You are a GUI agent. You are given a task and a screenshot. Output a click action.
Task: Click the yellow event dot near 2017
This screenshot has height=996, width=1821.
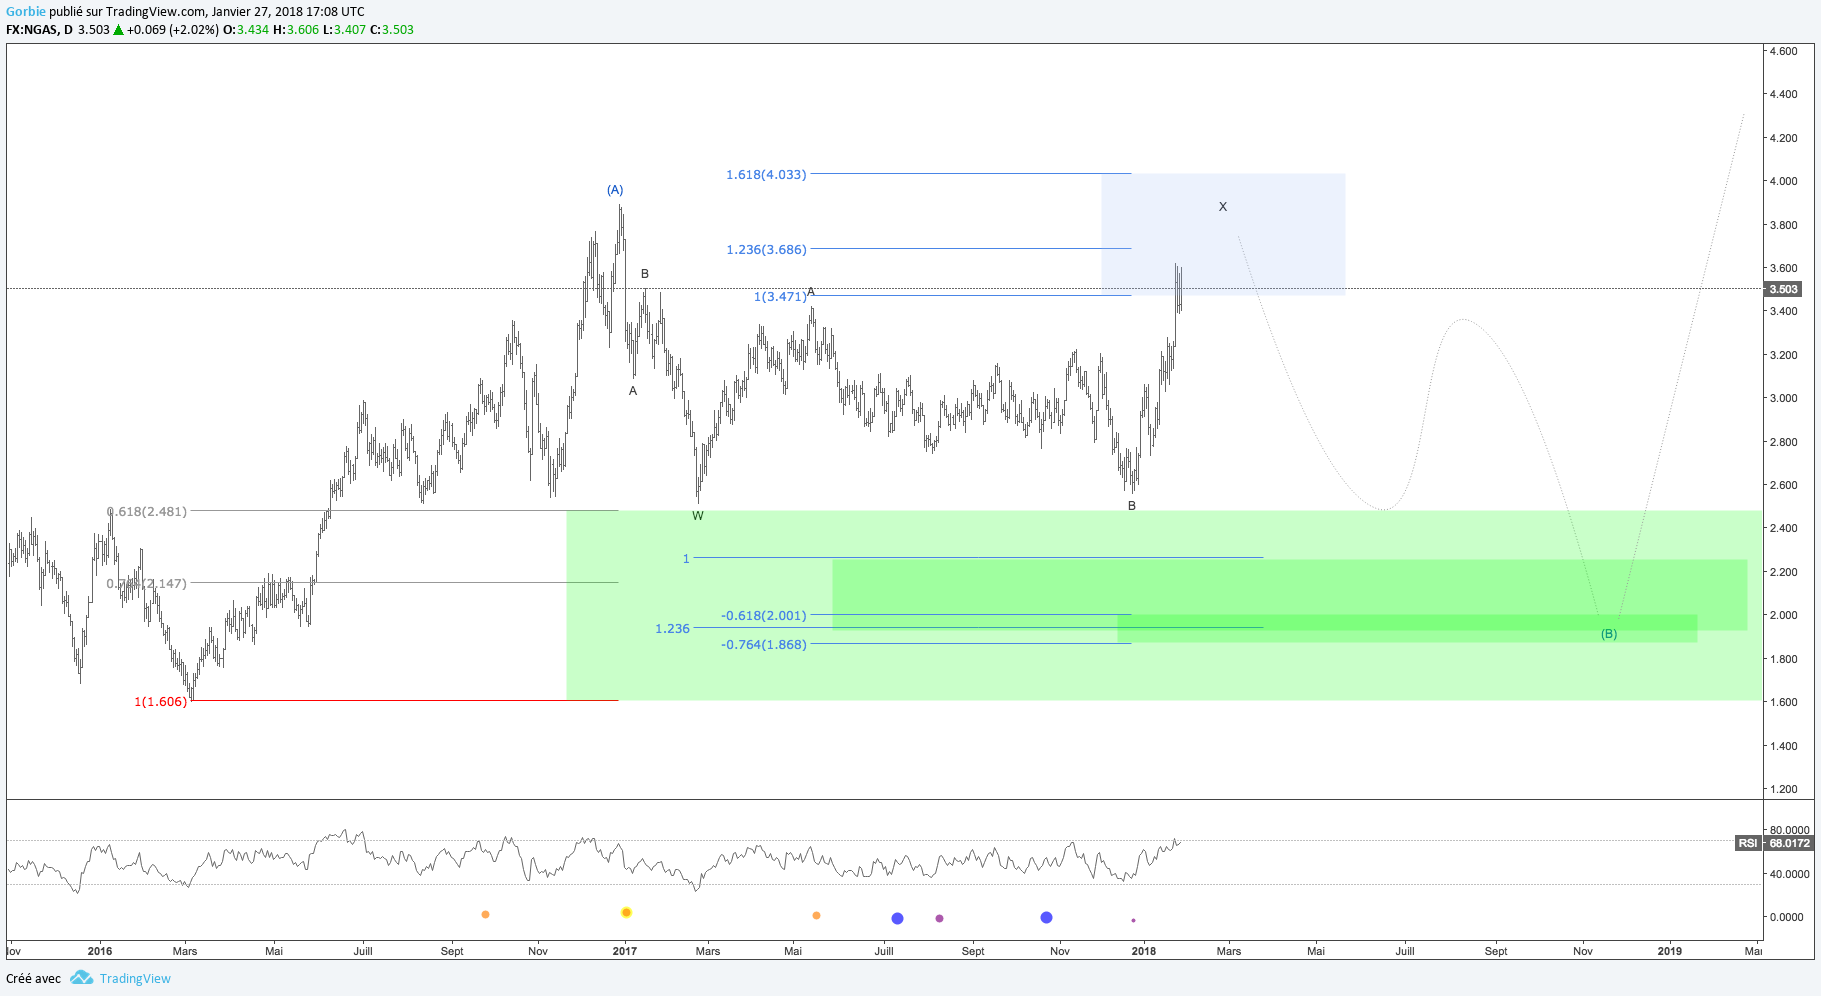click(626, 913)
